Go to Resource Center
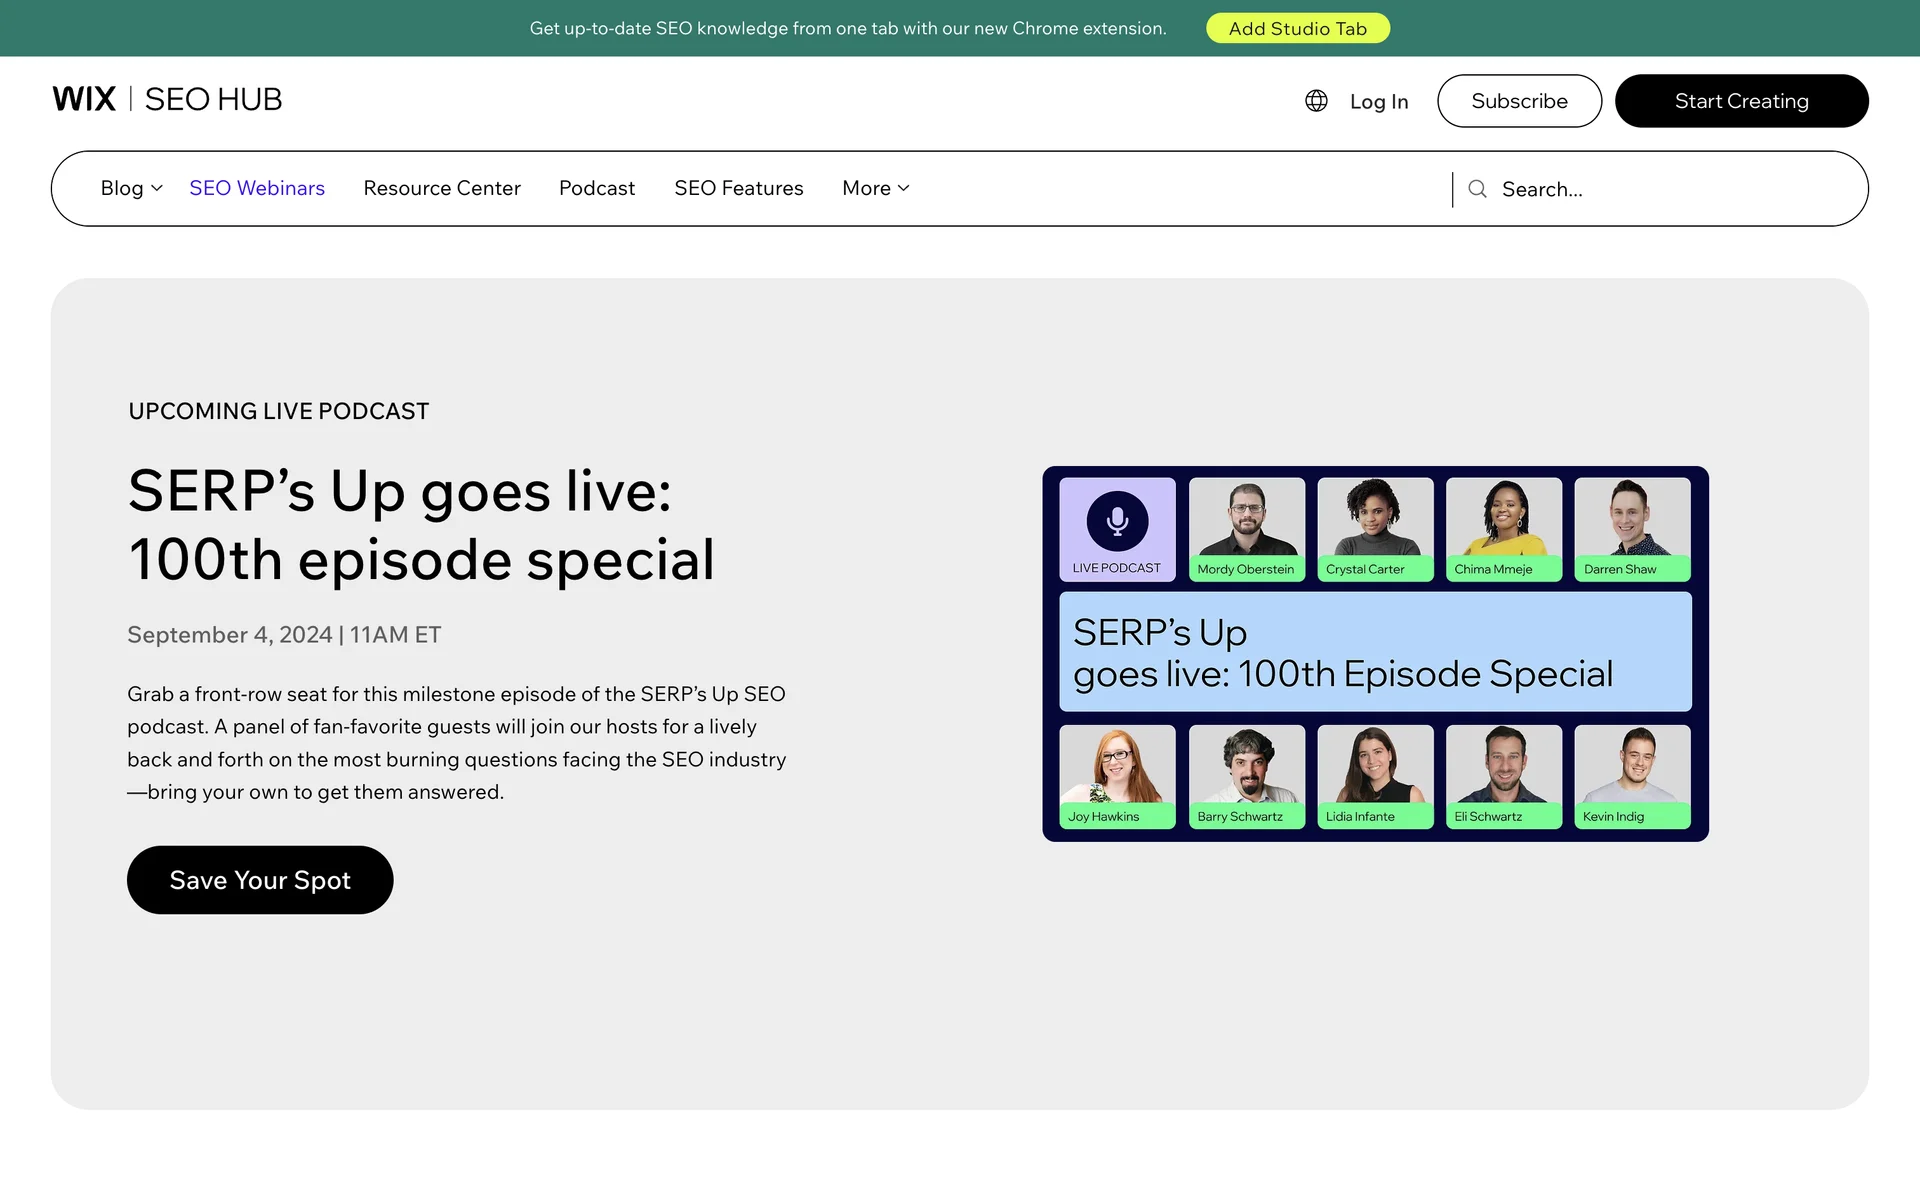 [x=442, y=188]
